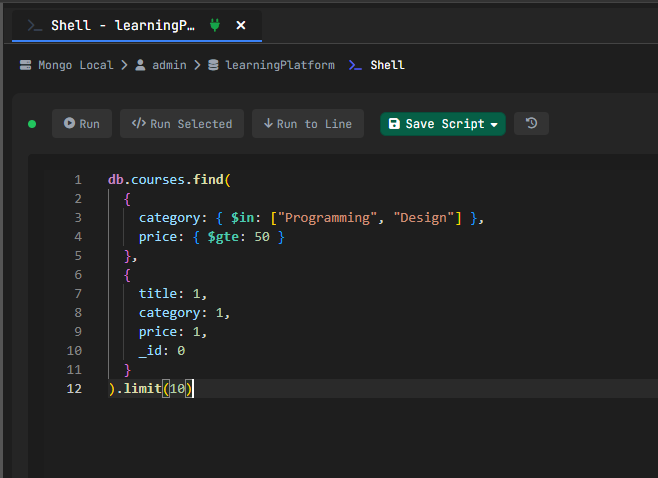Click the shell prompt icon in the tab
The width and height of the screenshot is (658, 478).
35,26
